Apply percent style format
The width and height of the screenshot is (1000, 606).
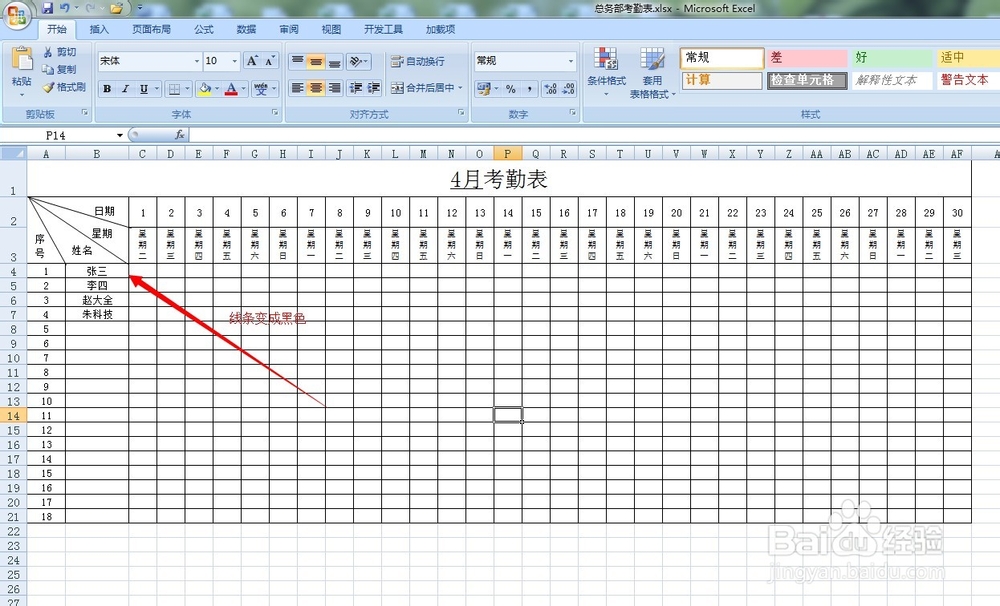click(511, 89)
